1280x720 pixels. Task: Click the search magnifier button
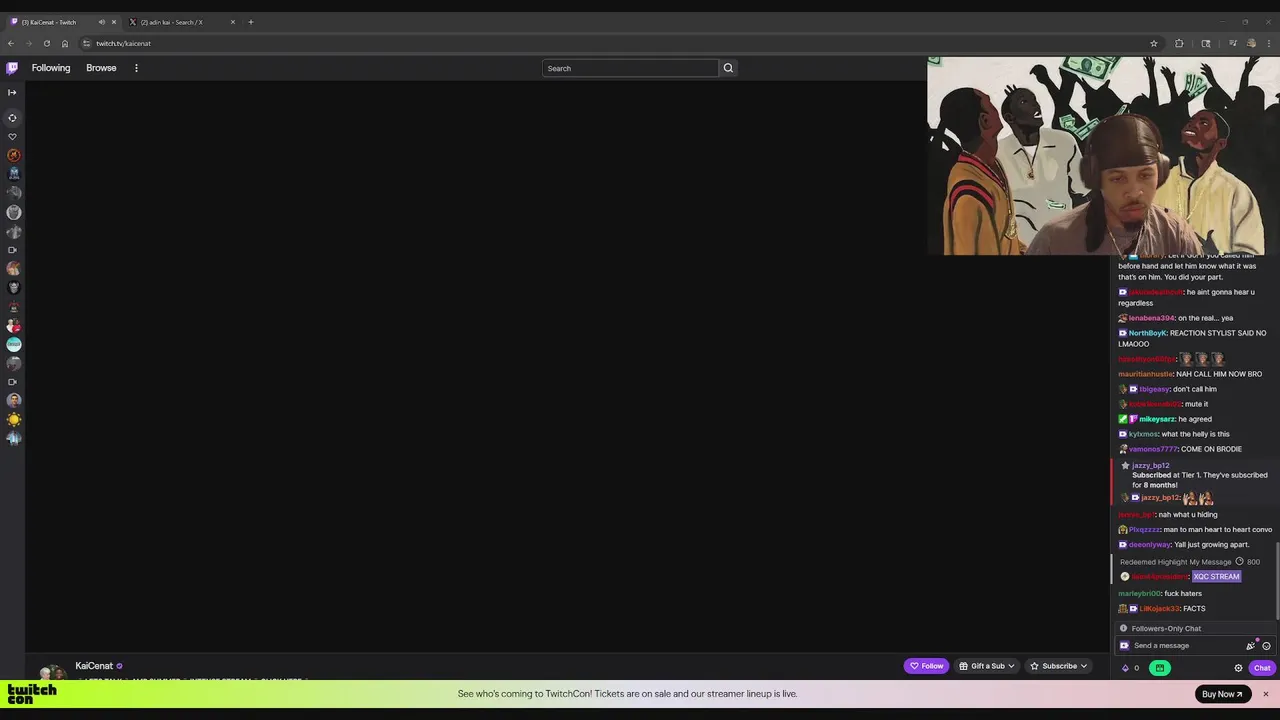coord(728,68)
